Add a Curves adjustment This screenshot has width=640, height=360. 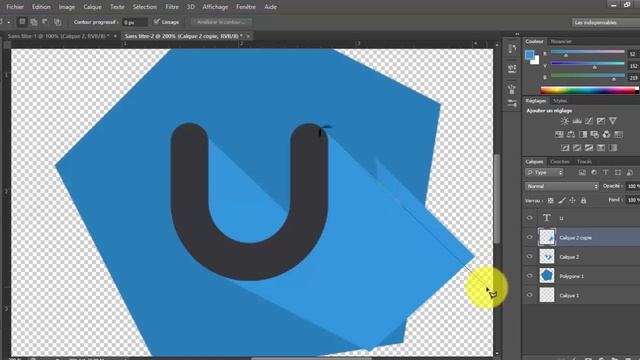coord(589,121)
